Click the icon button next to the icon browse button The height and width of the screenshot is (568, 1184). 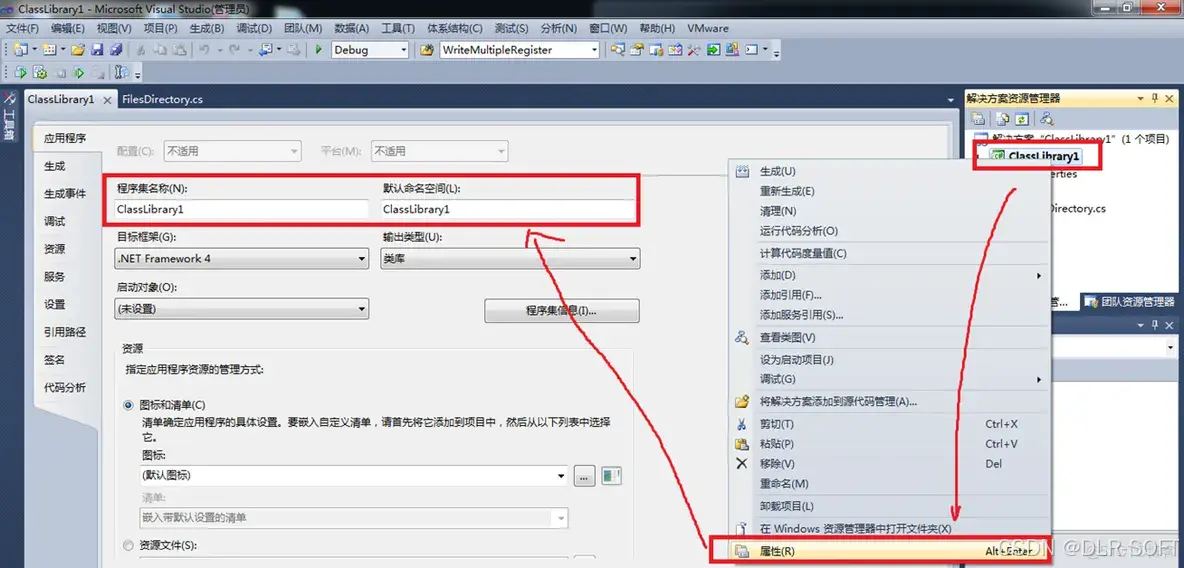pyautogui.click(x=611, y=476)
